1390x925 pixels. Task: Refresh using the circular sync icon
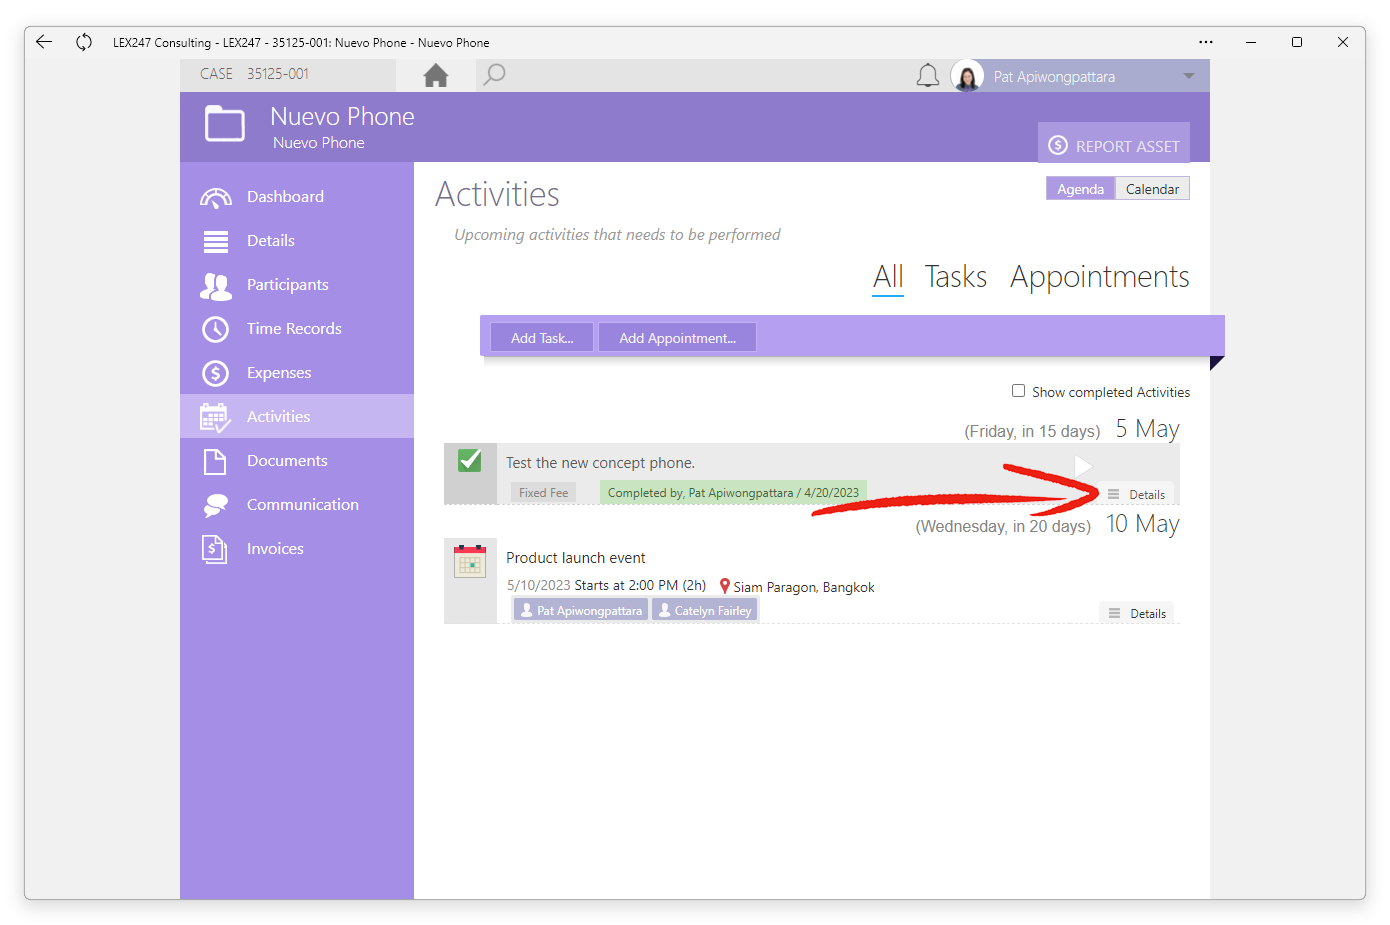[x=84, y=42]
